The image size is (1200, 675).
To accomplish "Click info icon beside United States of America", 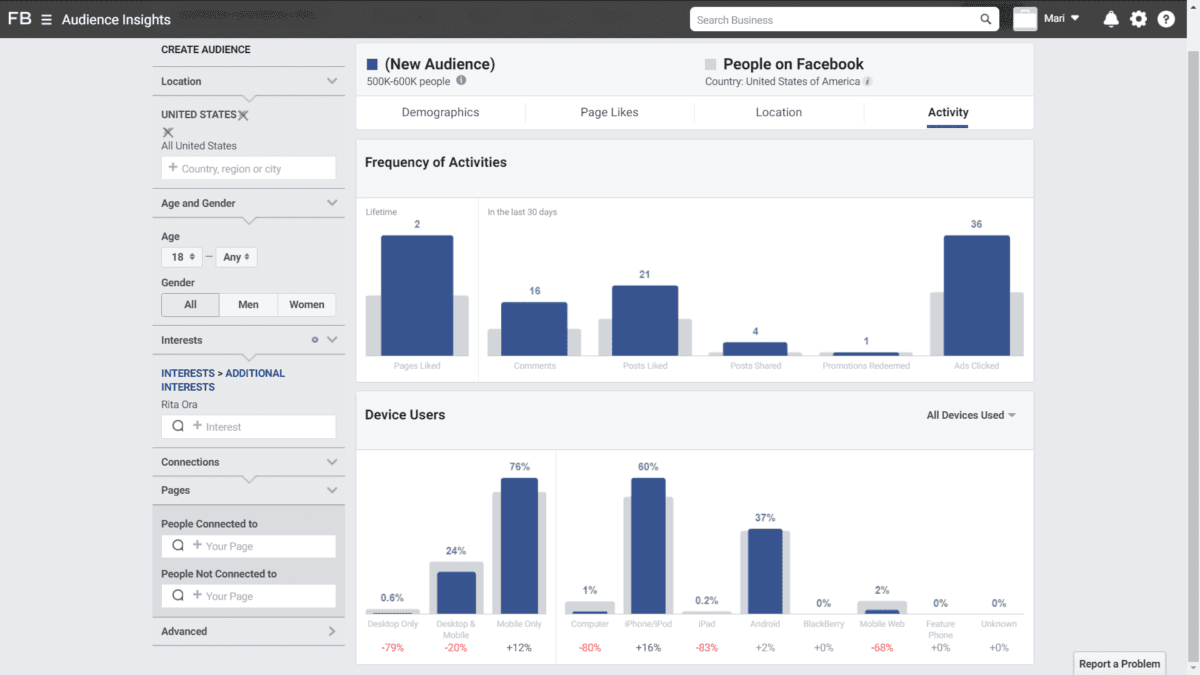I will [x=867, y=82].
